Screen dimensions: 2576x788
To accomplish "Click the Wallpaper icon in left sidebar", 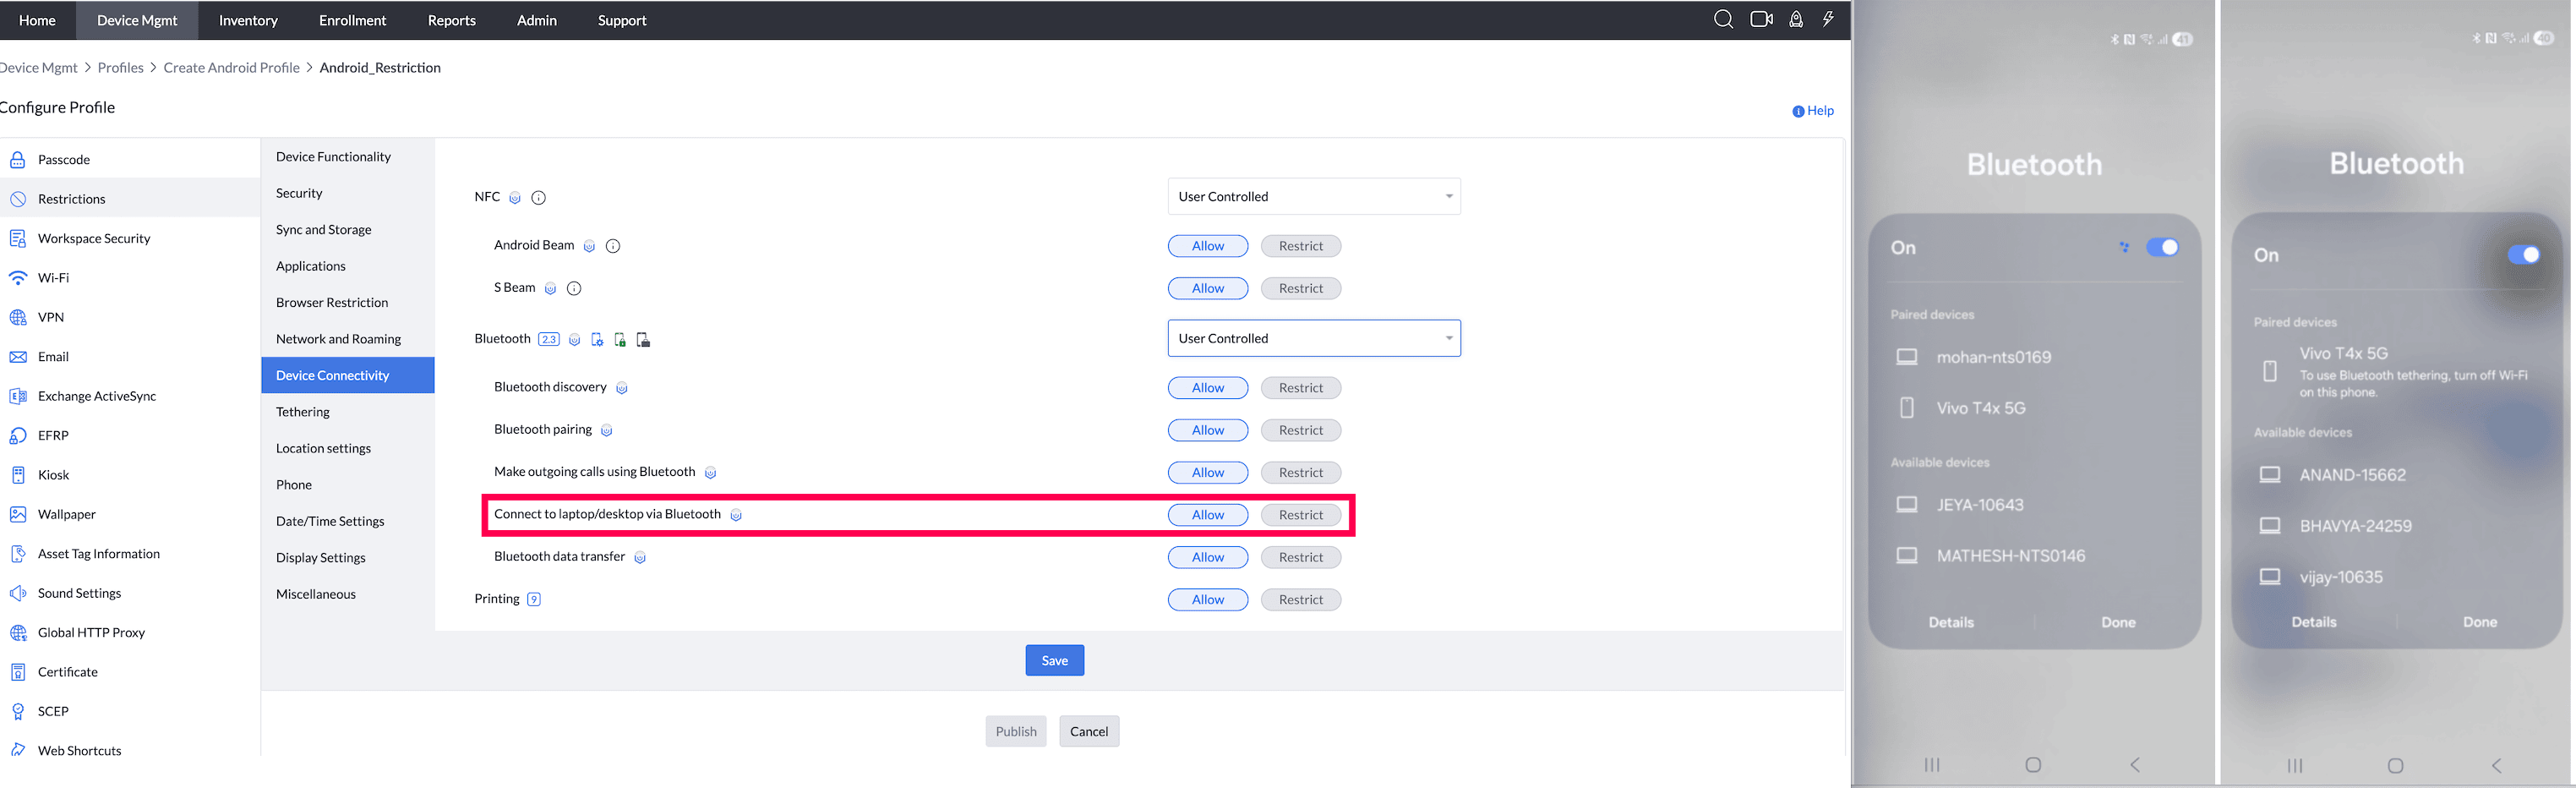I will [18, 513].
